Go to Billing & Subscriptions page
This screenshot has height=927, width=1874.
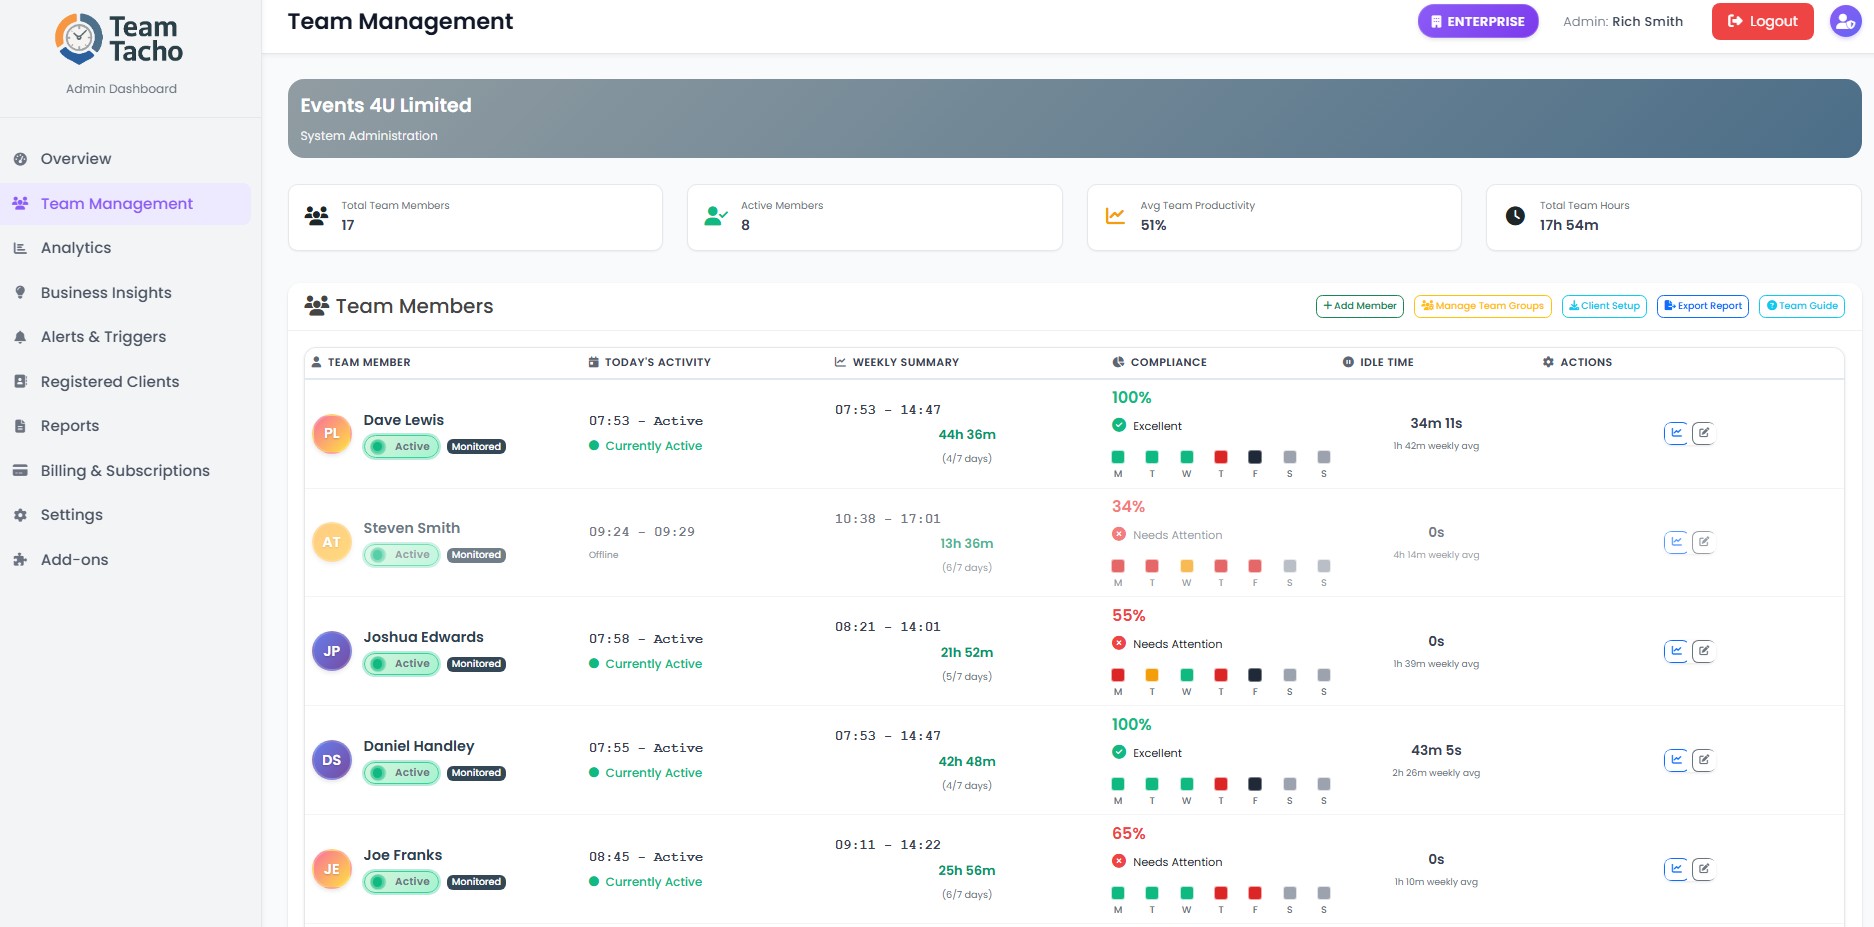pyautogui.click(x=126, y=471)
